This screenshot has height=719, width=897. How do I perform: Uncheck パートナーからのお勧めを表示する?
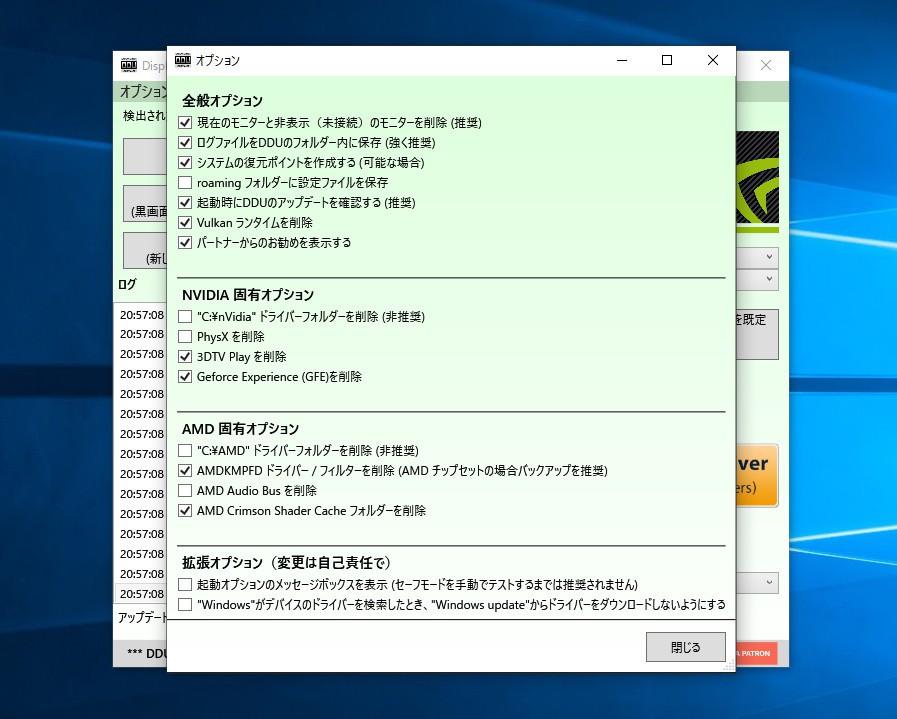185,243
